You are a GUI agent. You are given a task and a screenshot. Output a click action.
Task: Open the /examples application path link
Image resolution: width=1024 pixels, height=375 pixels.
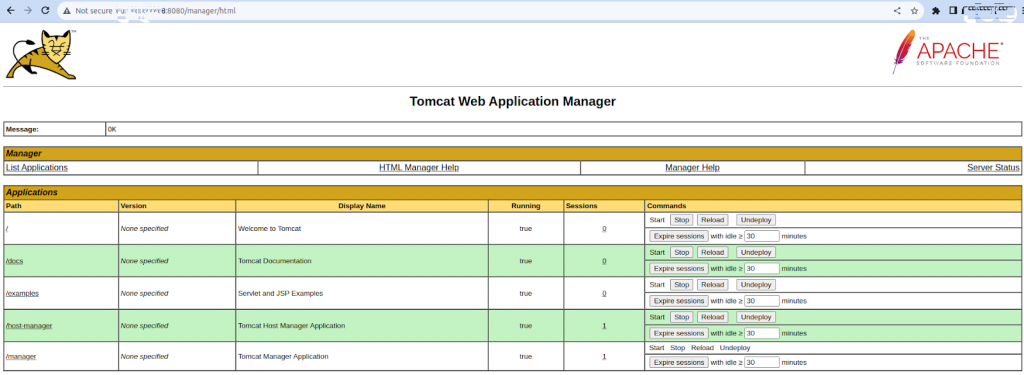click(22, 293)
